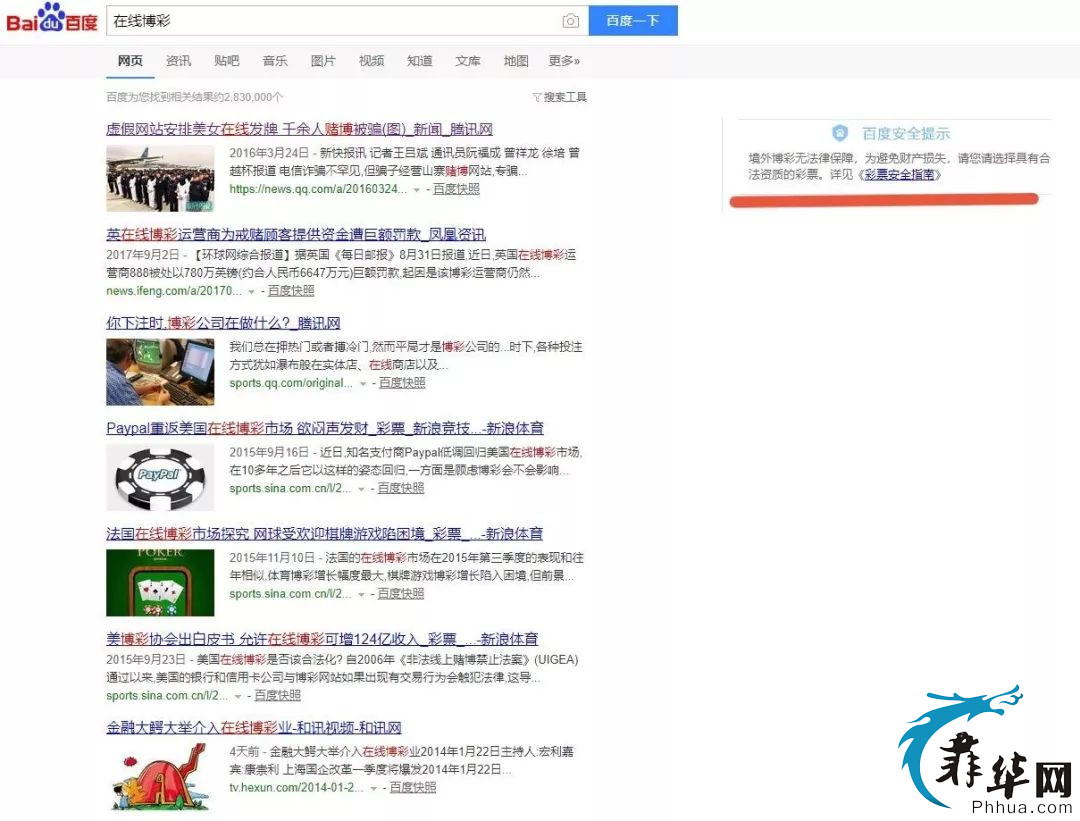Click the shield icon beside 百度安全提示
The height and width of the screenshot is (821, 1080).
[840, 133]
